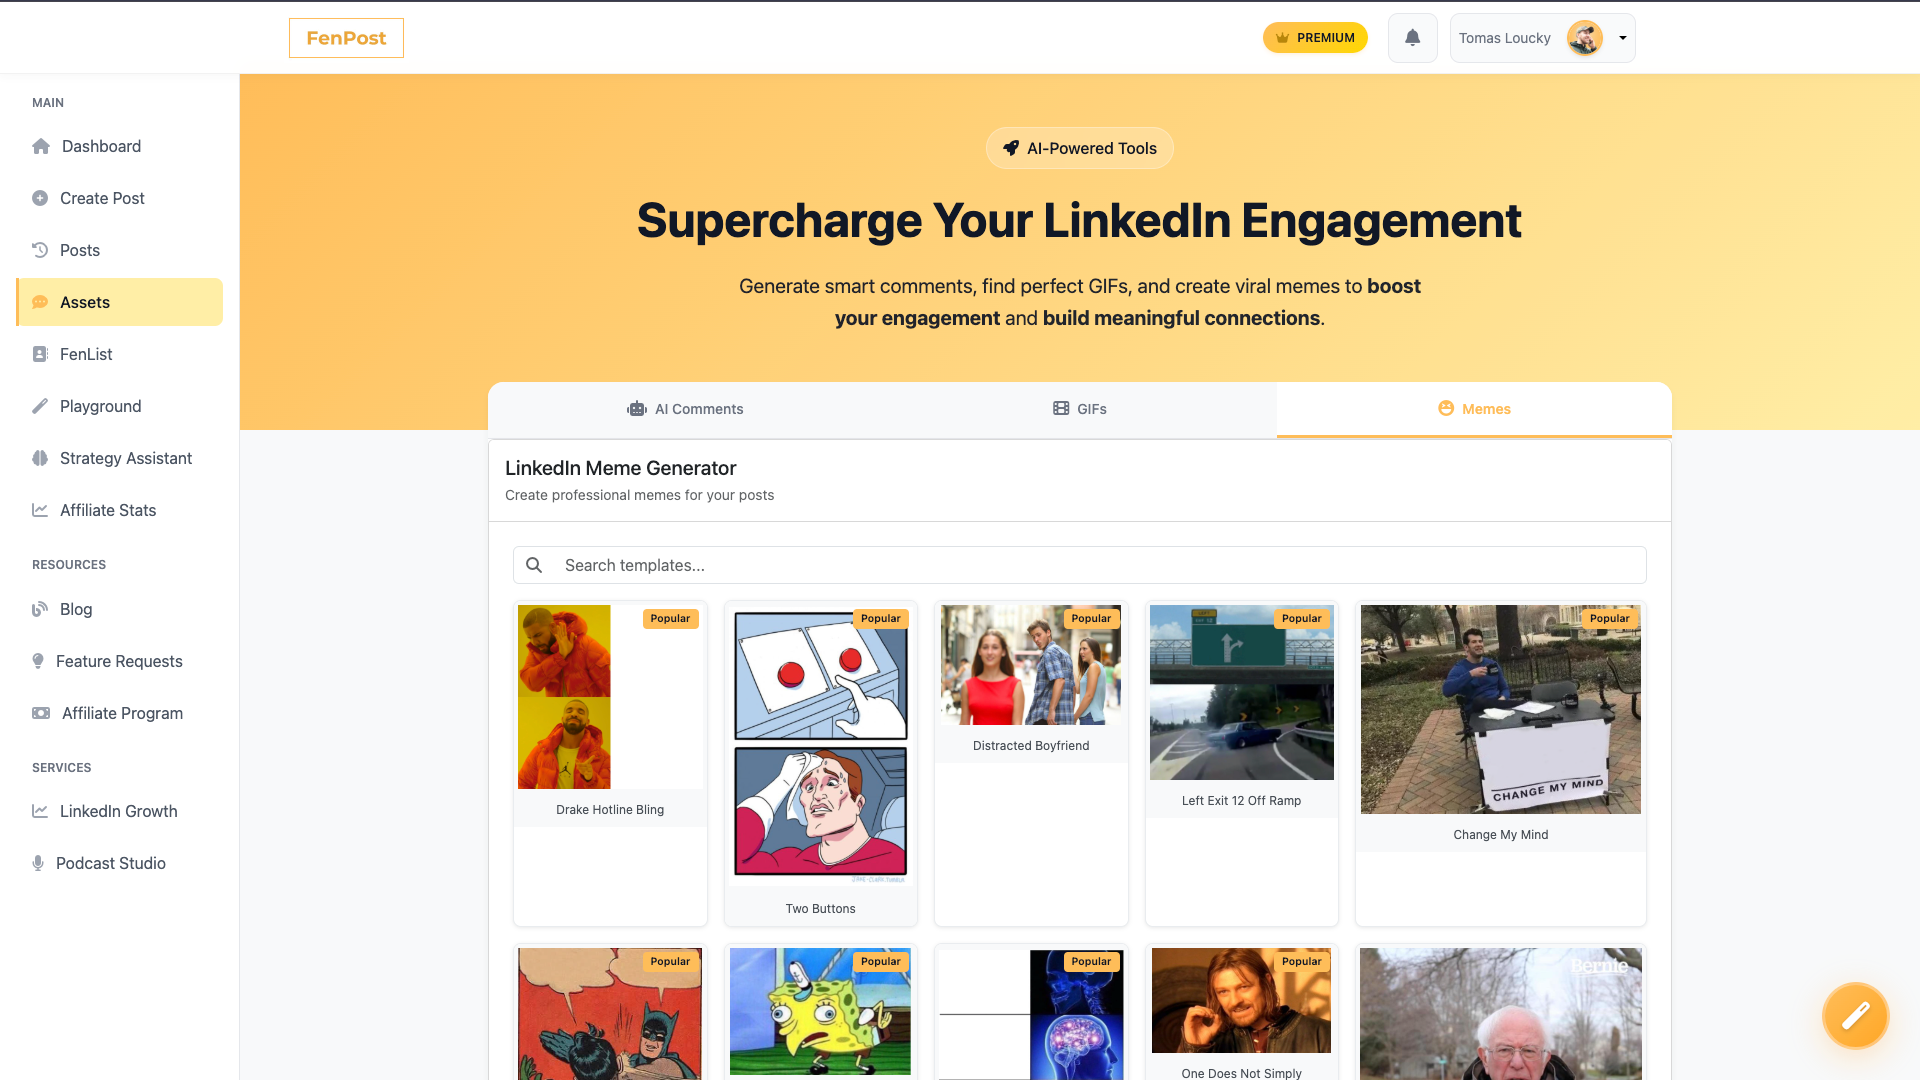Click the PREMIUM badge button
Viewport: 1920px width, 1080px height.
click(1315, 38)
